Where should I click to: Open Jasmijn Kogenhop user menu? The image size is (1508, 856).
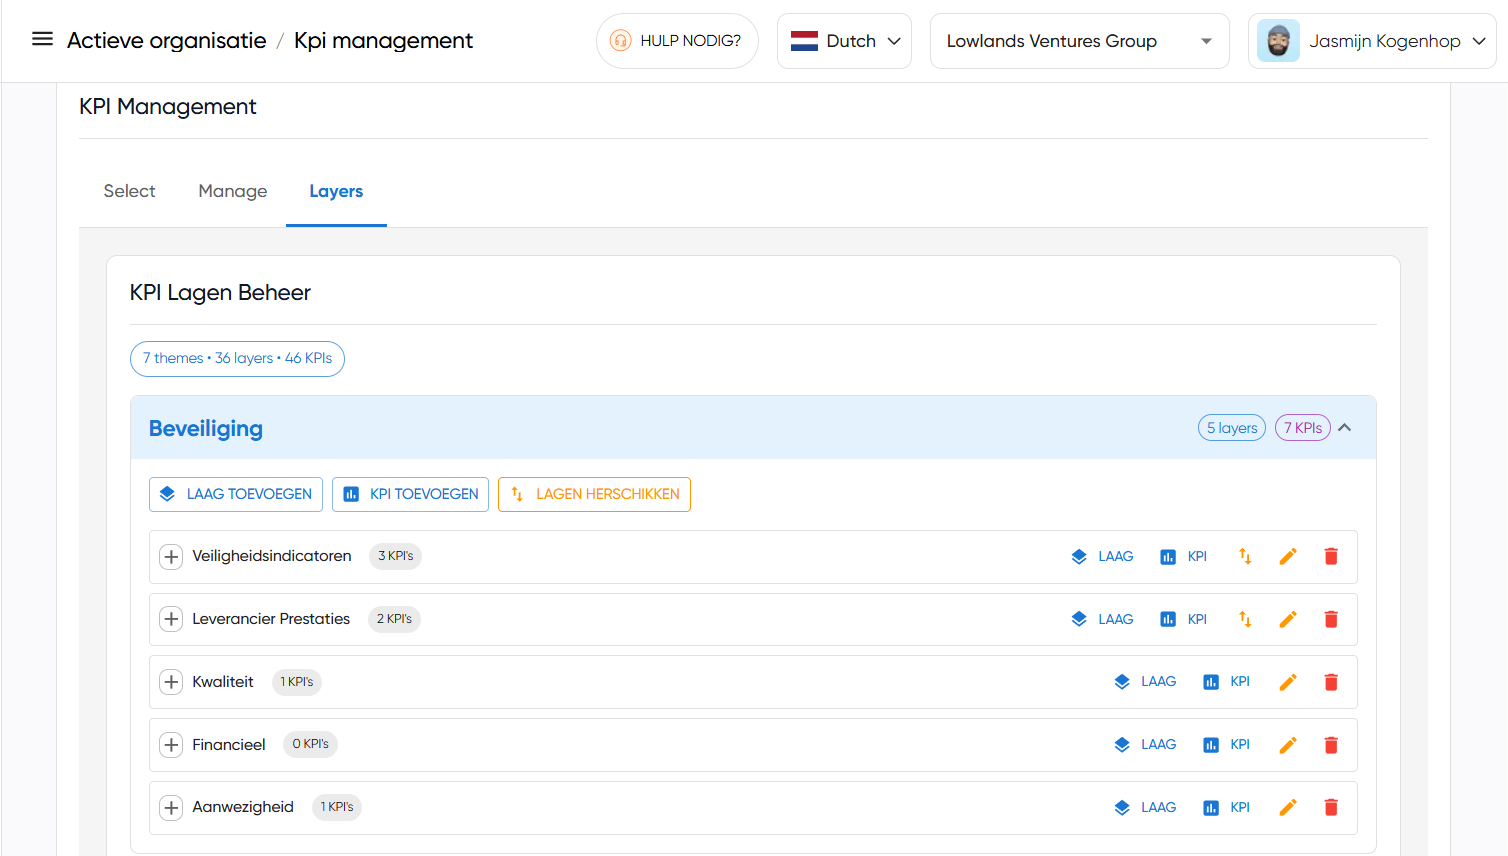coord(1371,41)
